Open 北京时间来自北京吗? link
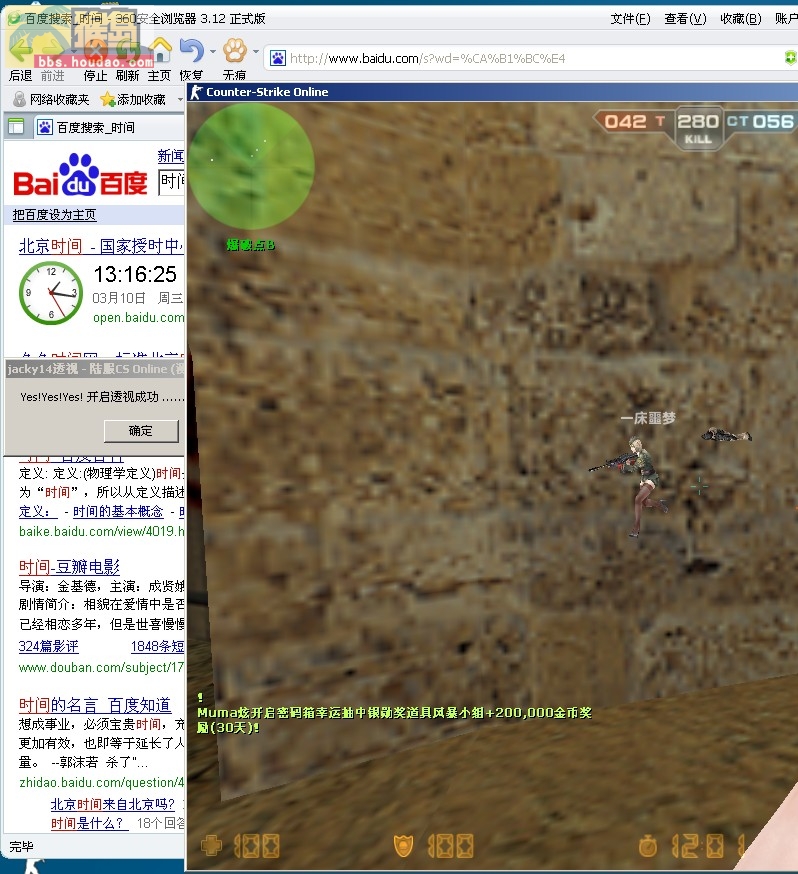798x874 pixels. tap(113, 804)
